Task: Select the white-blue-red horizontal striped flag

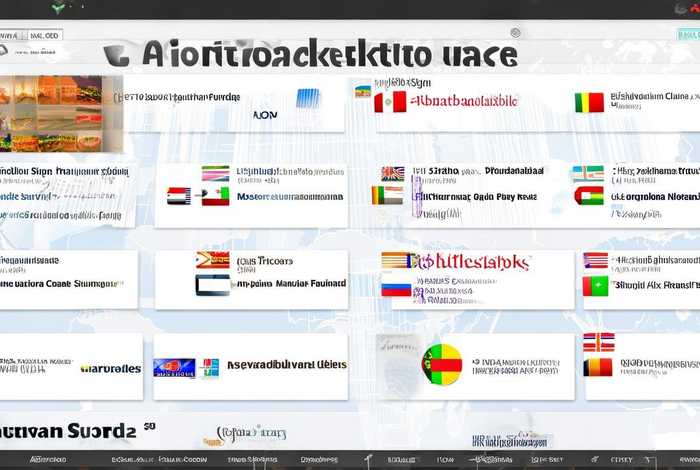Action: coord(396,287)
